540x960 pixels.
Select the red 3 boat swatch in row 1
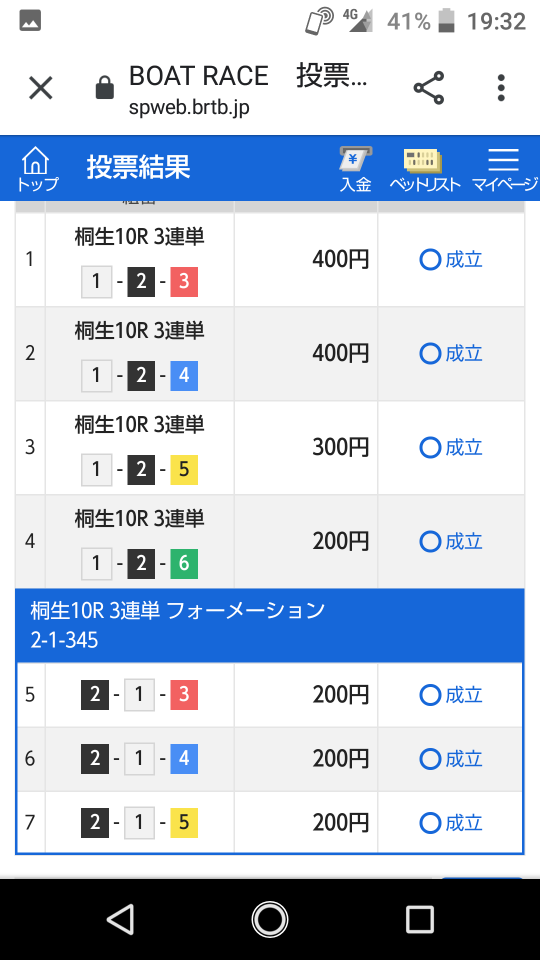(x=184, y=282)
